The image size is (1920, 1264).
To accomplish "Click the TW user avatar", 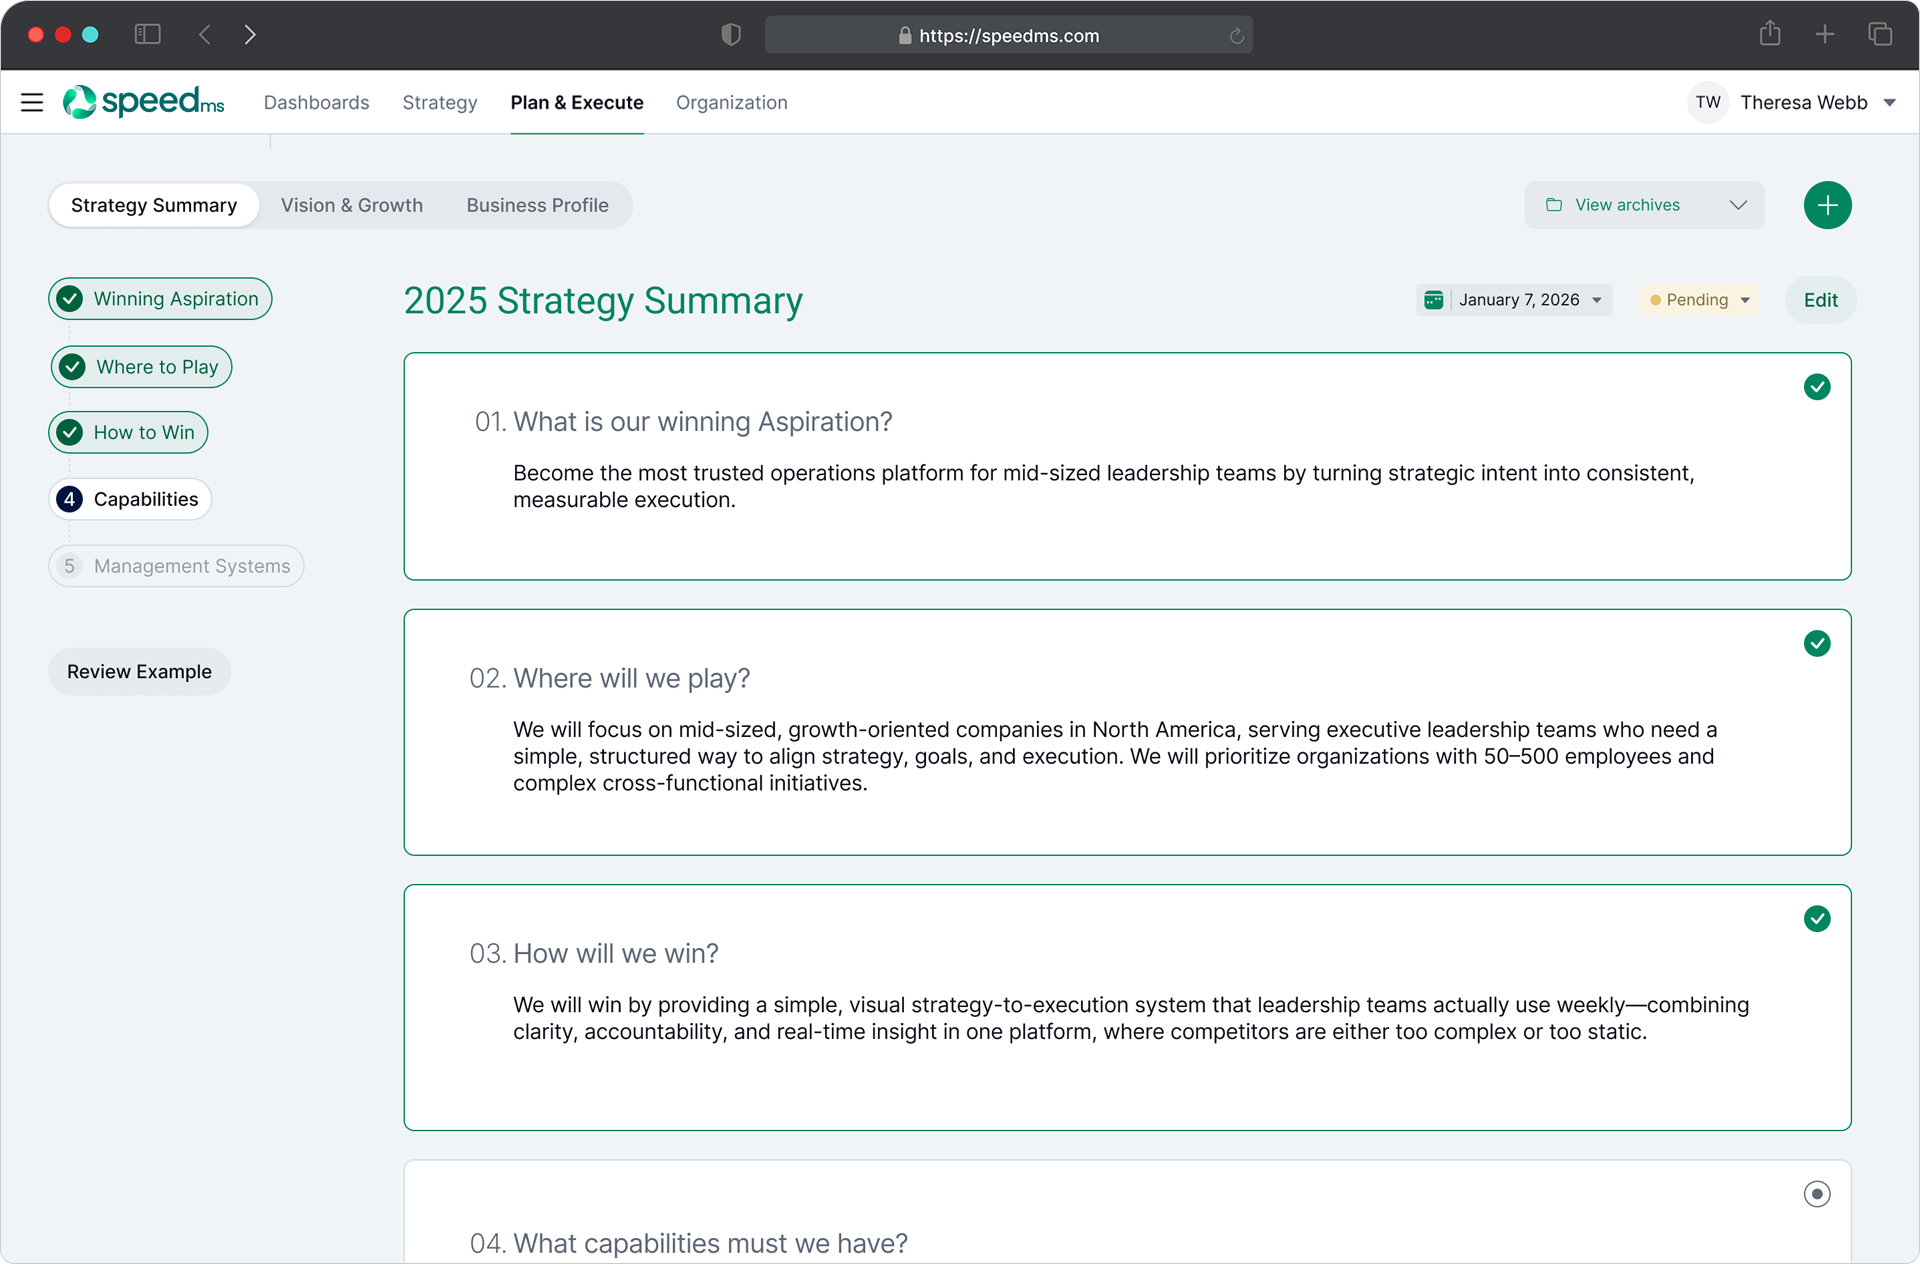I will 1707,102.
